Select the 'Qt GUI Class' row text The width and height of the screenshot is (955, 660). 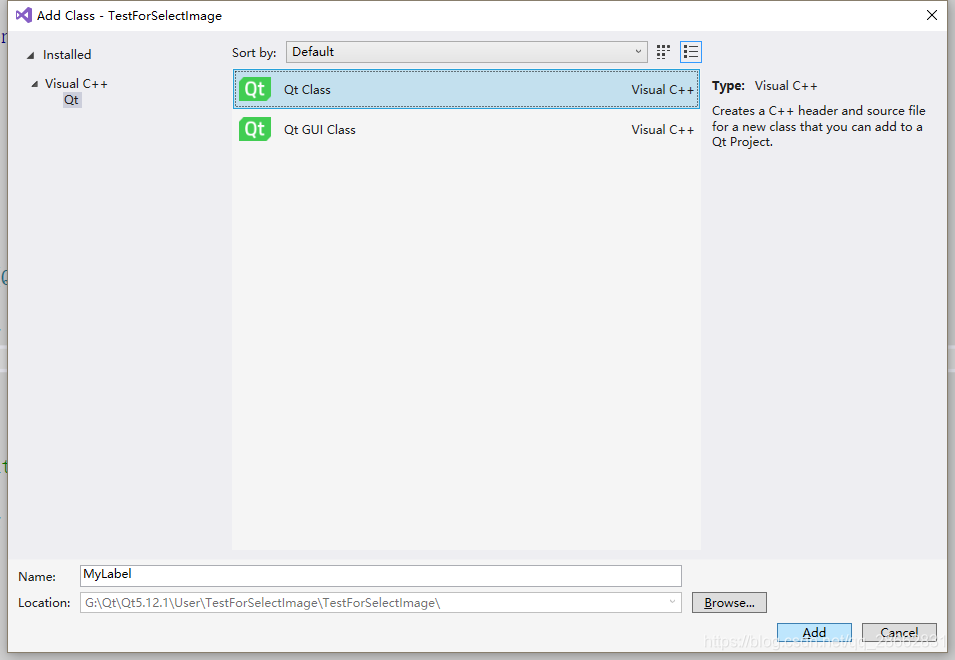(320, 130)
